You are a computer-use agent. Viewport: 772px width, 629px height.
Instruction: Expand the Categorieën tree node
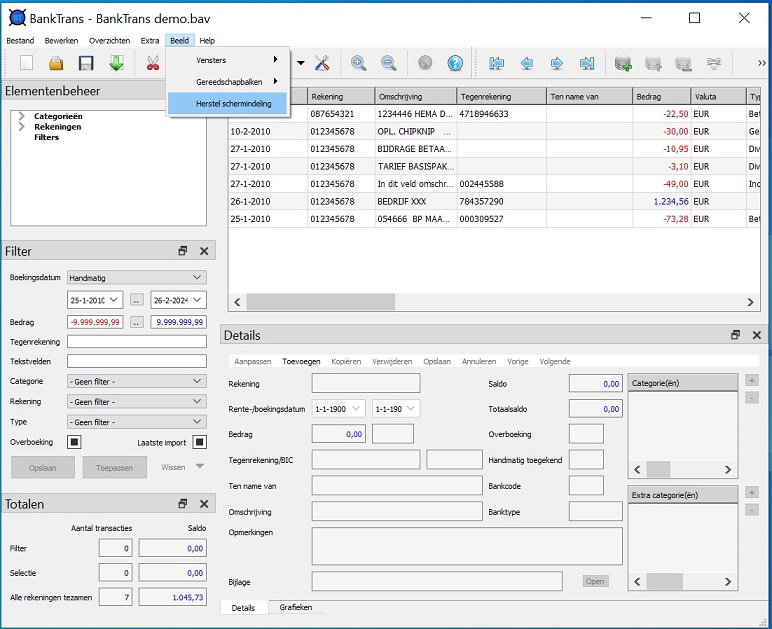point(22,117)
